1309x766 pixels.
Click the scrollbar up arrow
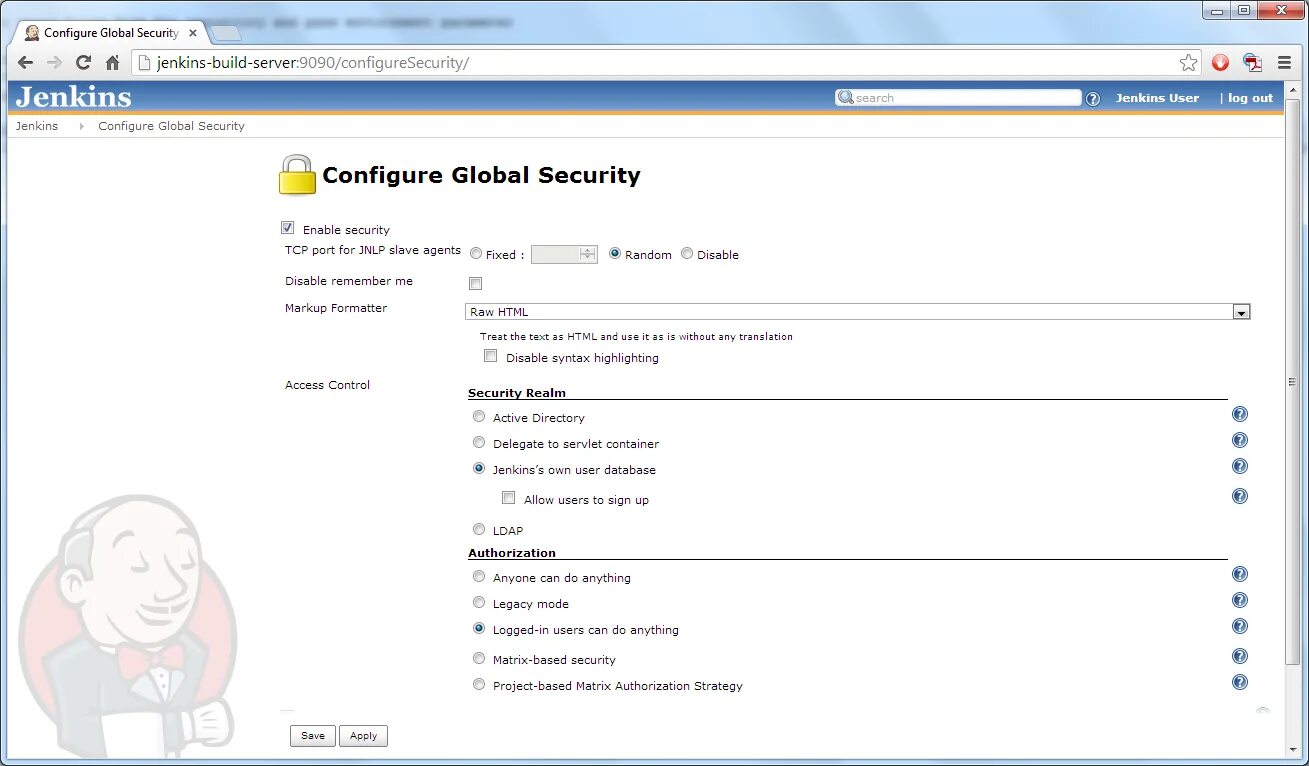pyautogui.click(x=1293, y=88)
